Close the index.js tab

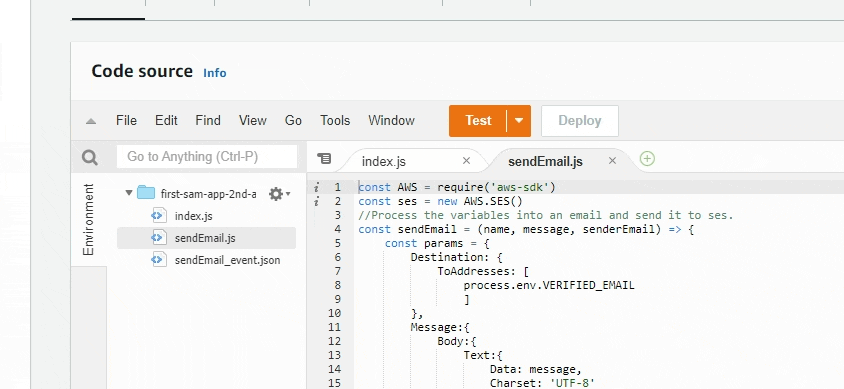466,160
